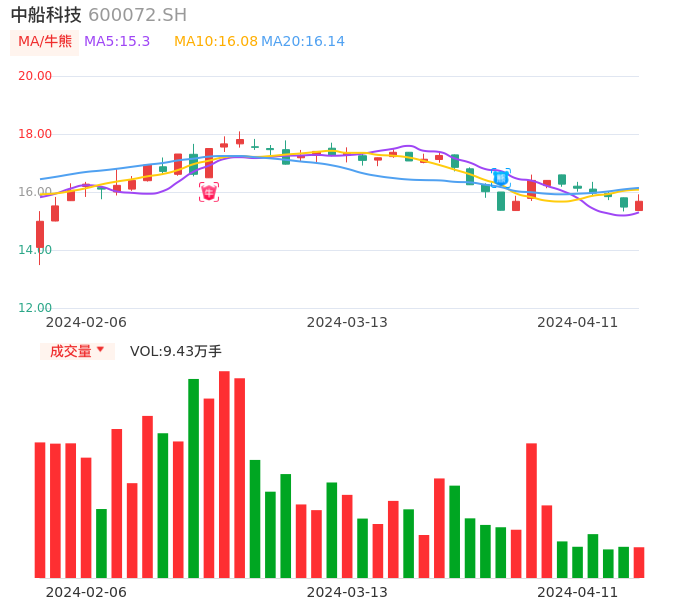The width and height of the screenshot is (686, 606).
Task: Click the 2024-03-13 date under volume chart
Action: [347, 592]
